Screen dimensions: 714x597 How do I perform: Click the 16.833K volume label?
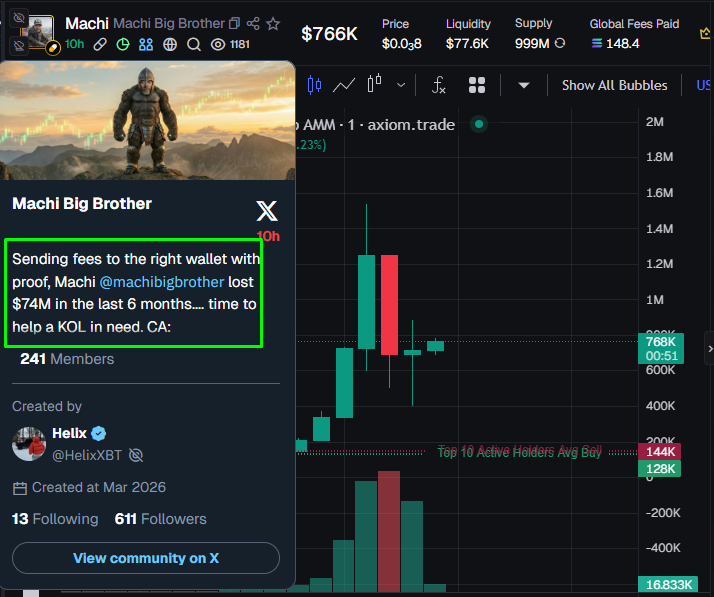[x=668, y=584]
